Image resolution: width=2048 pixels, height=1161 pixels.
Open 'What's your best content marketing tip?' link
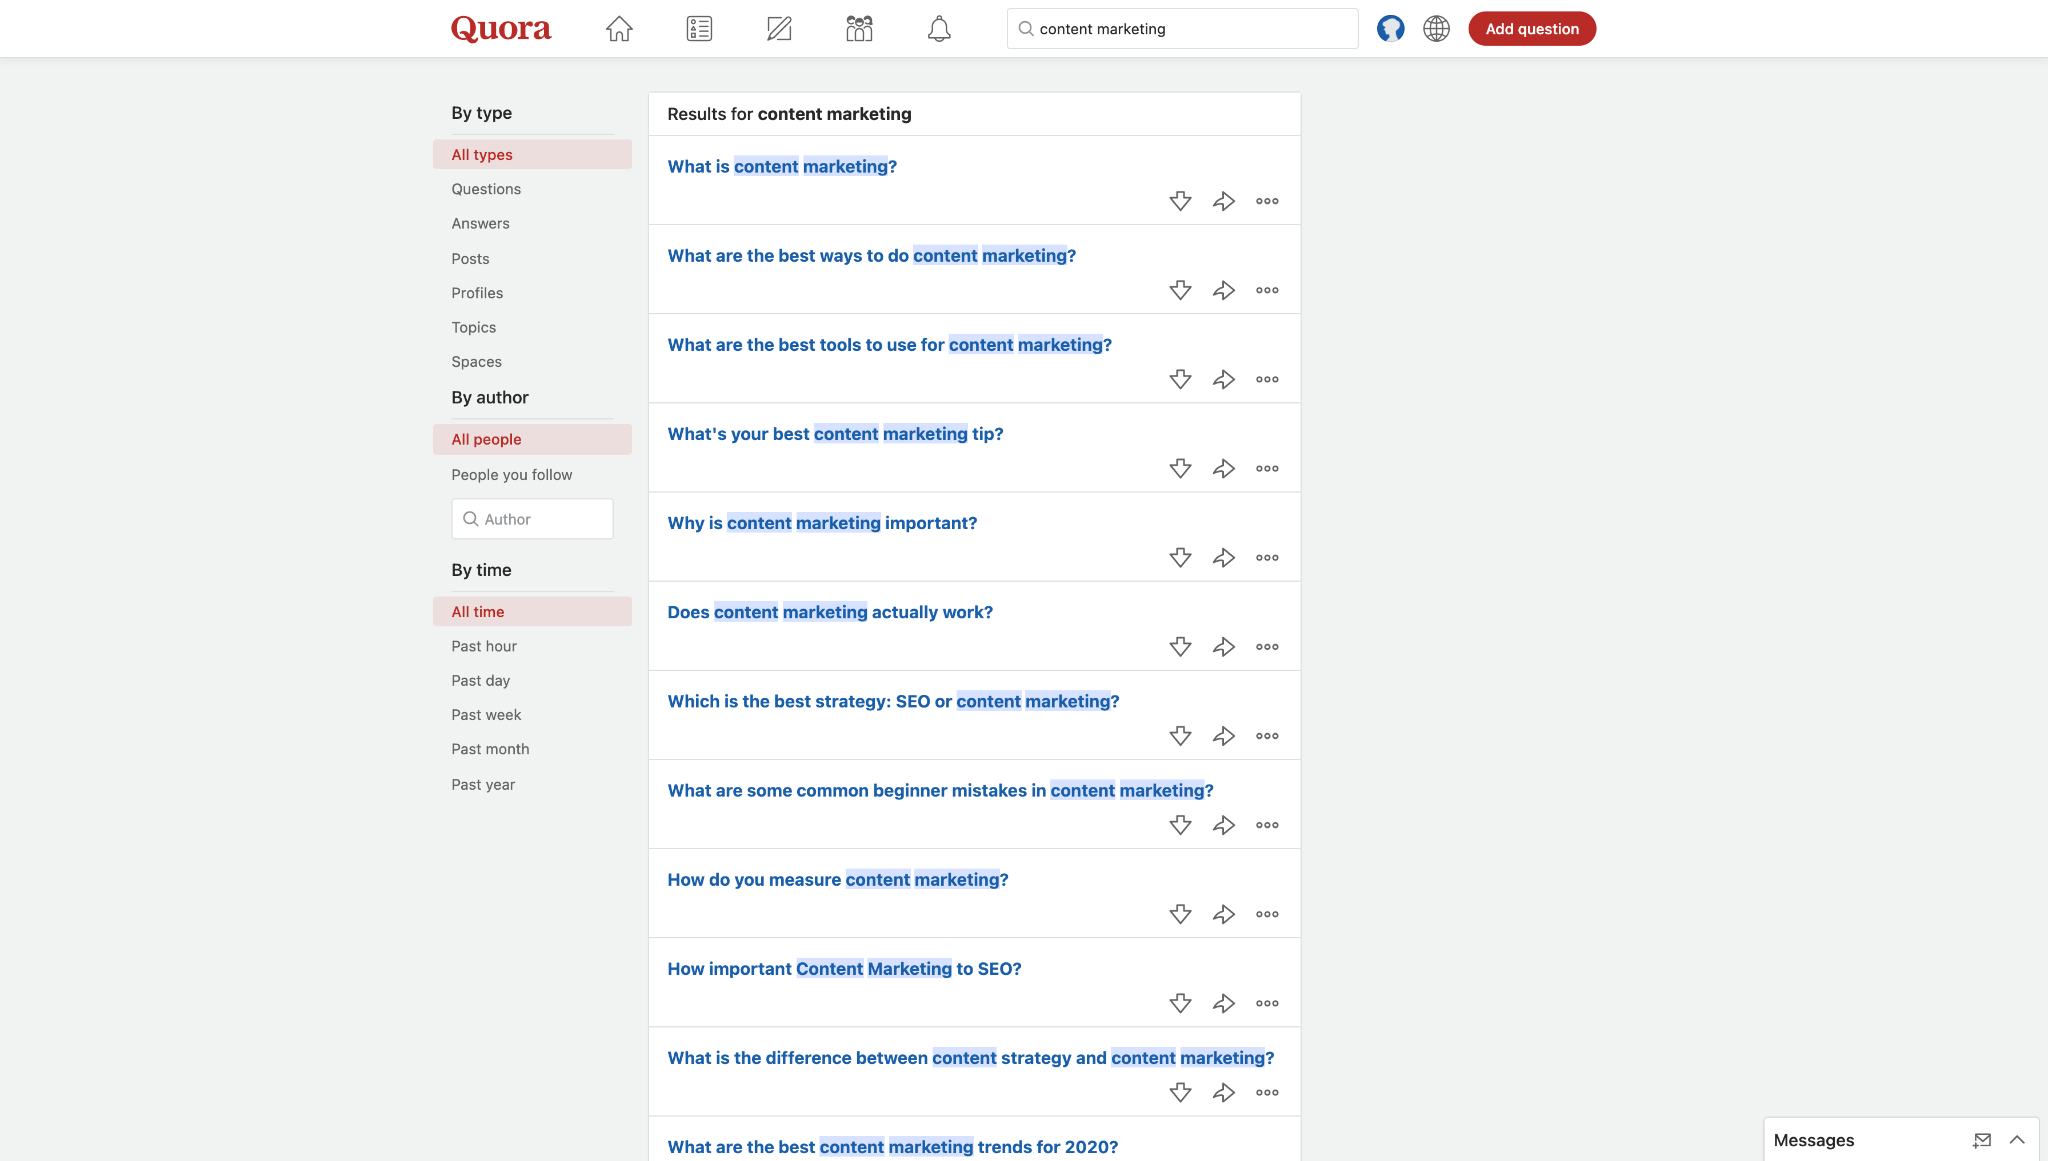pos(835,433)
